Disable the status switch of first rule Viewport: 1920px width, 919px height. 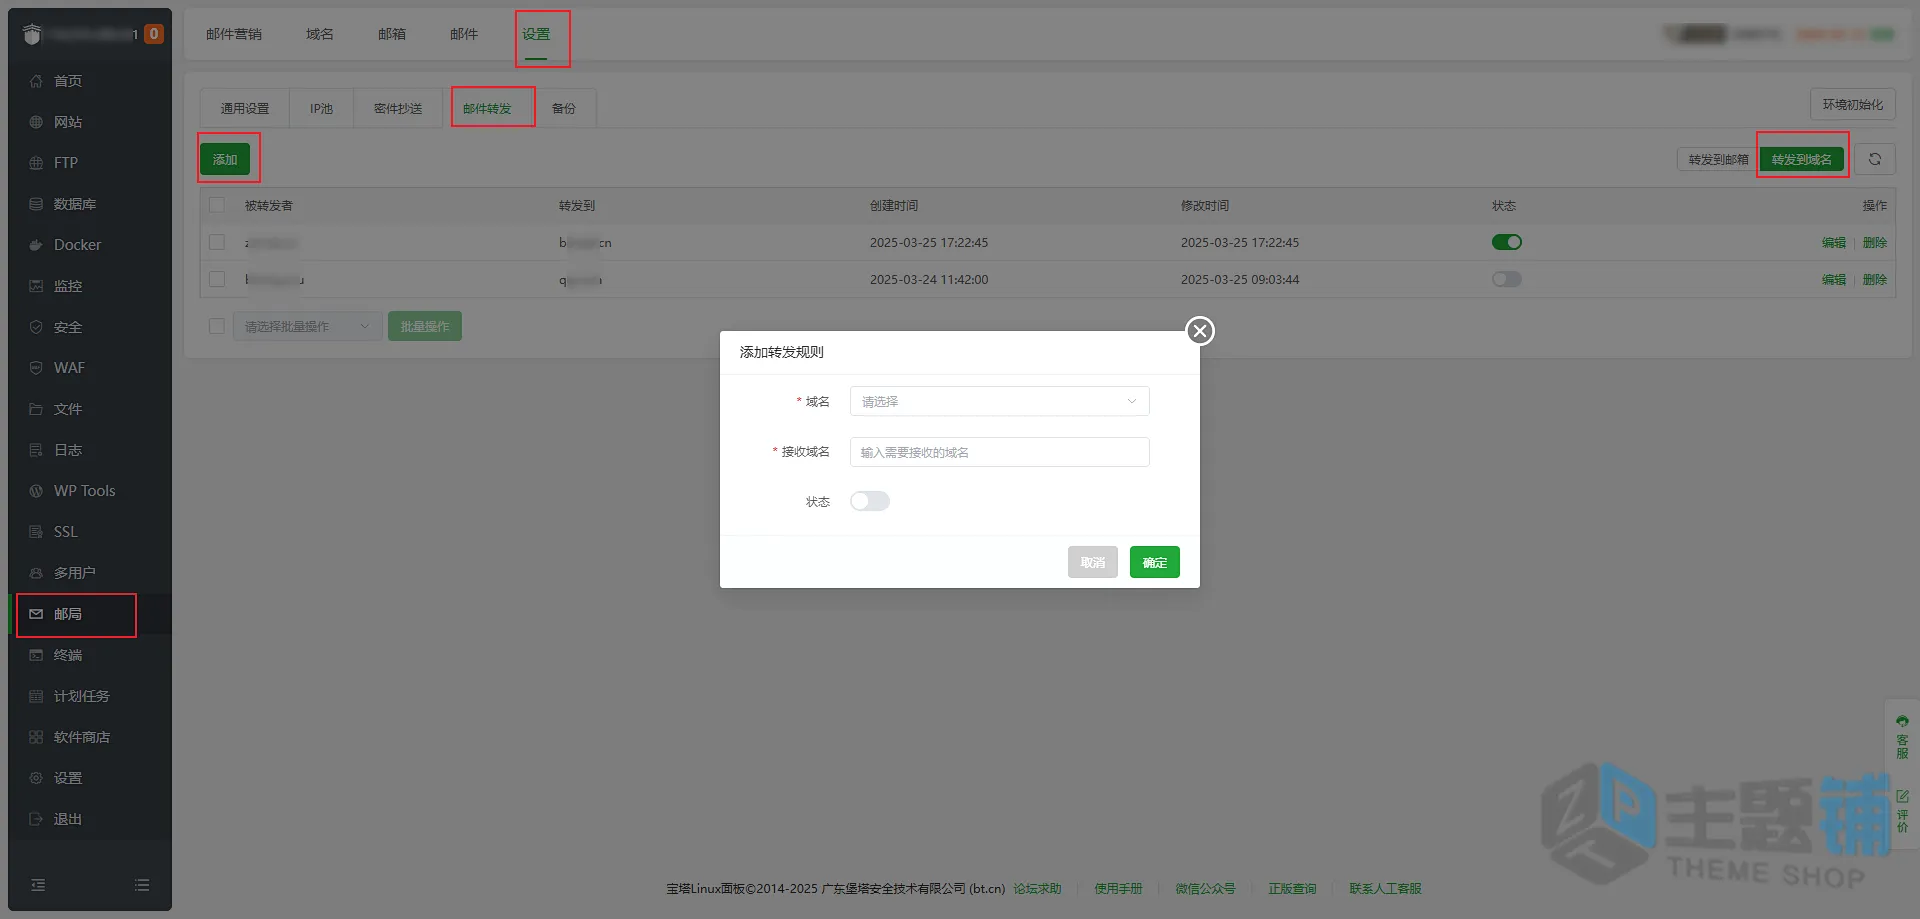[x=1506, y=242]
